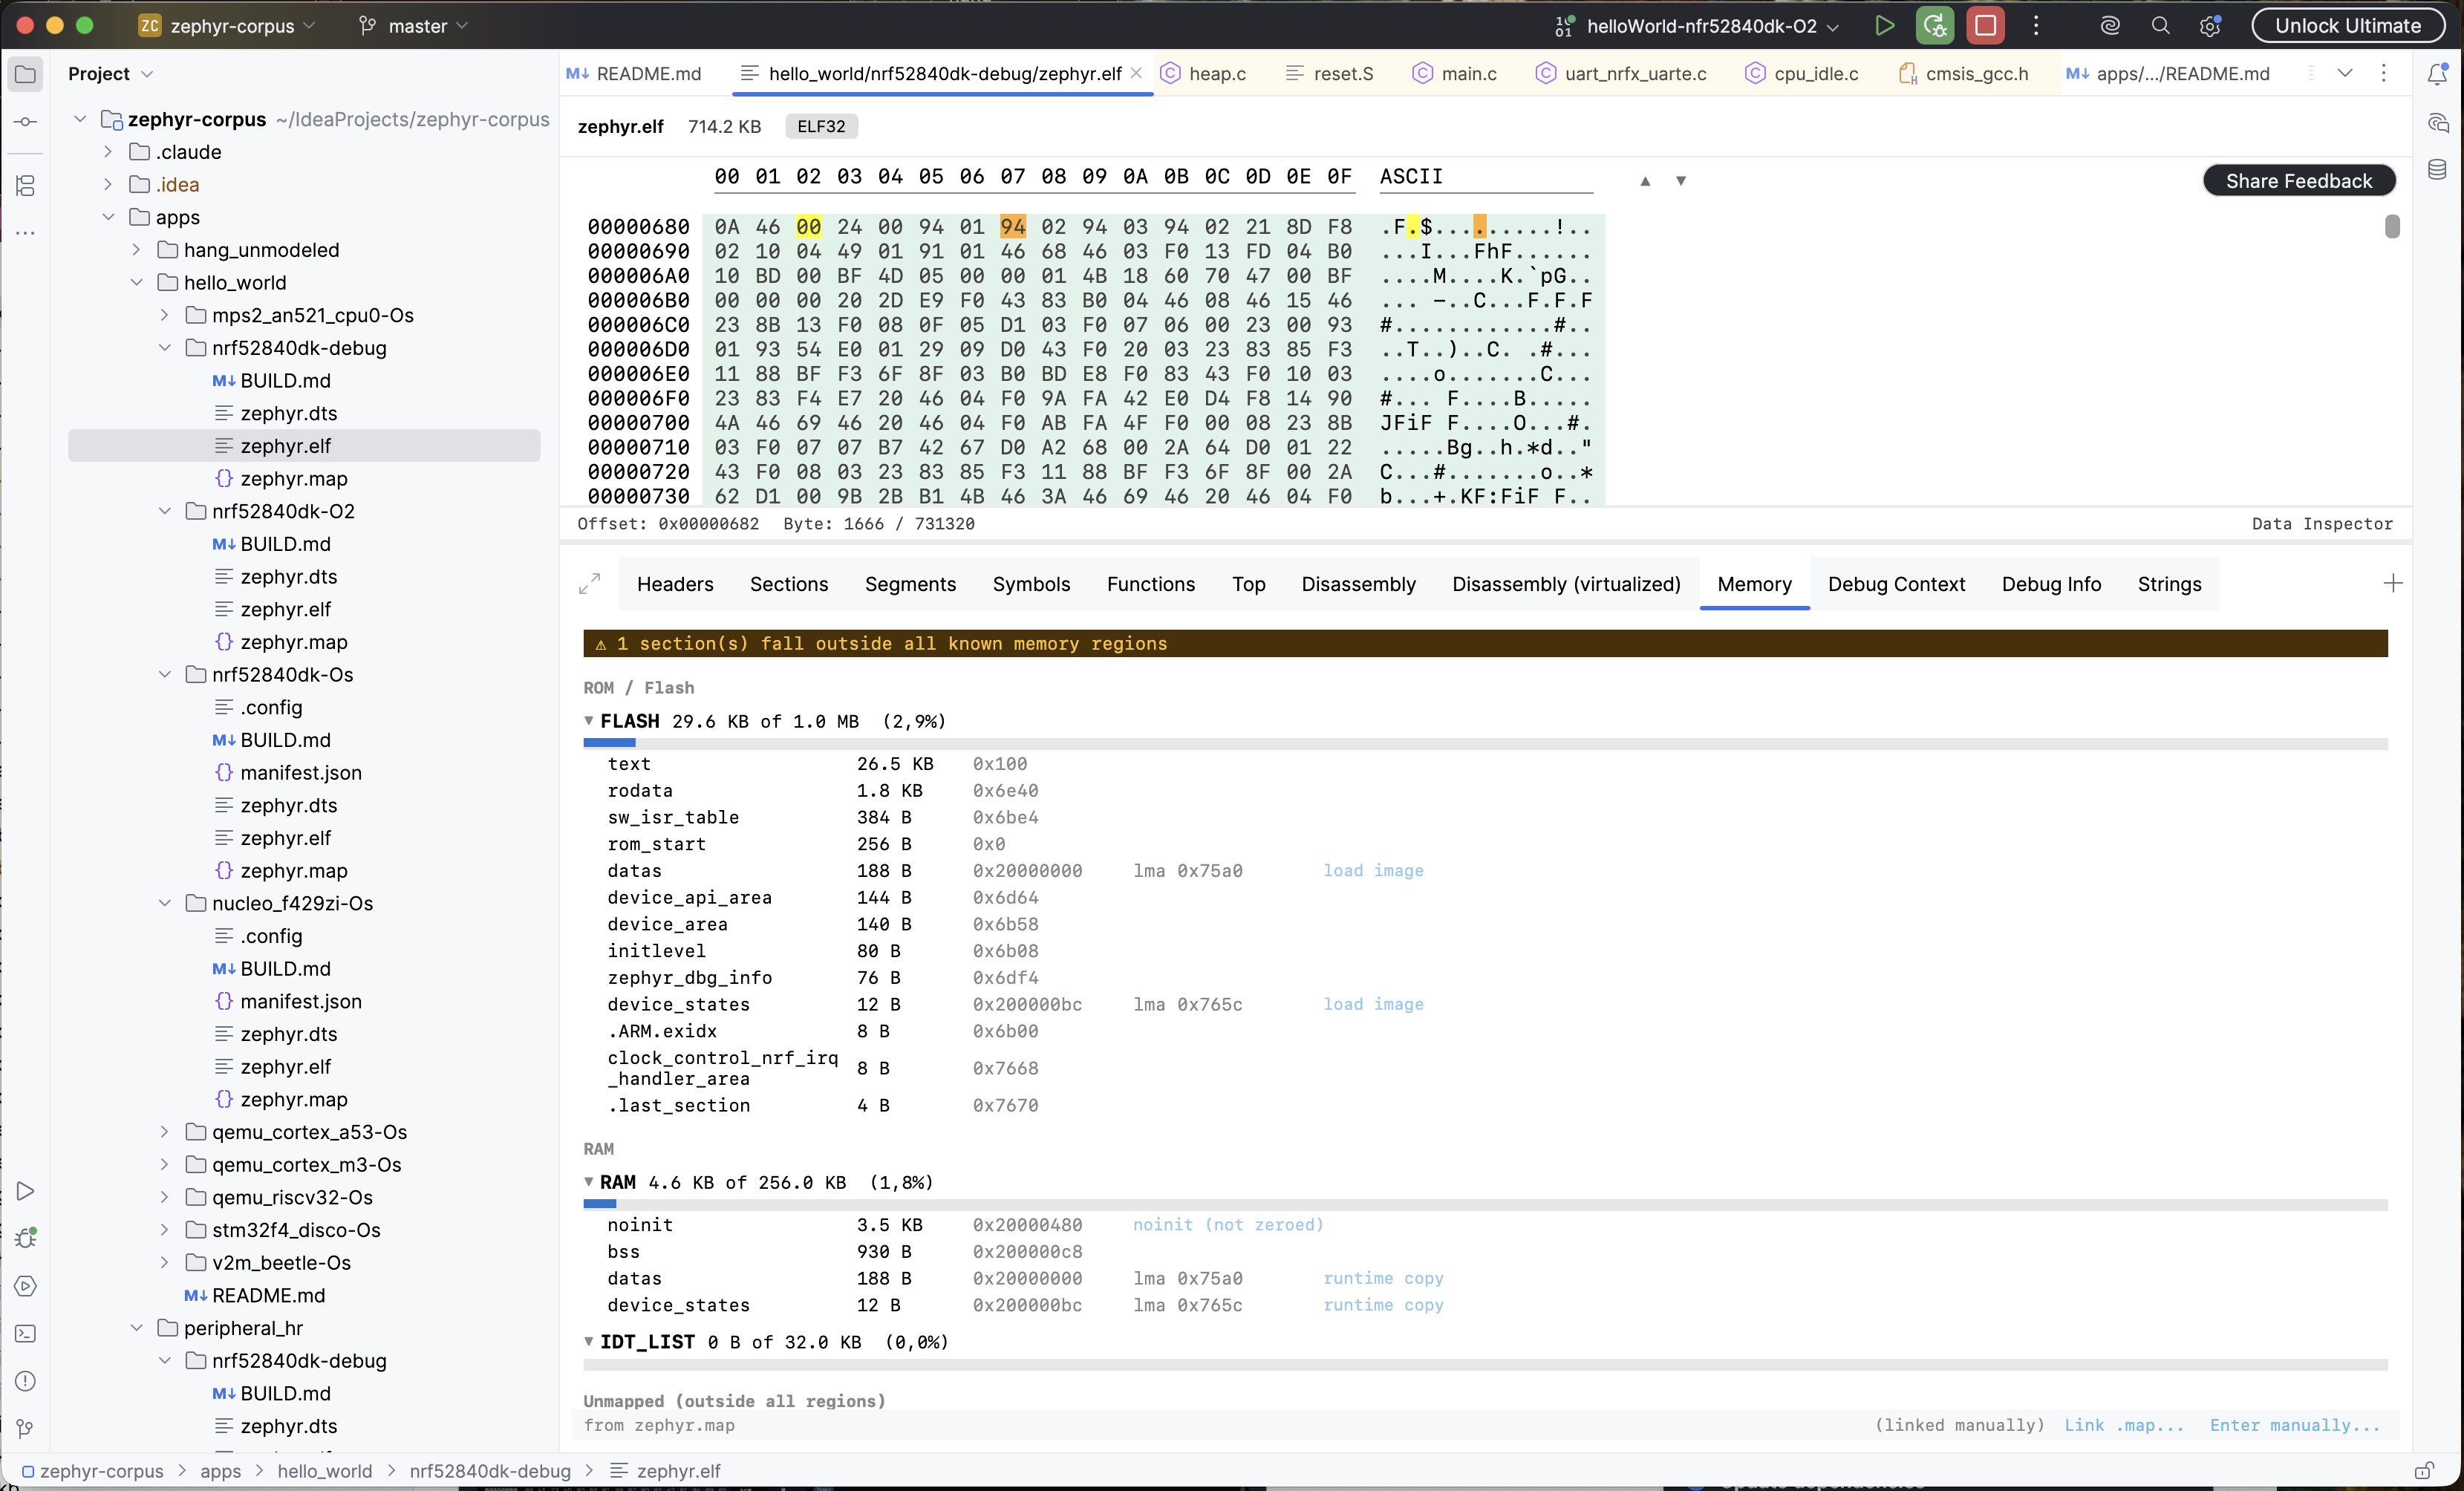
Task: Open the Project tool window icon
Action: [x=25, y=74]
